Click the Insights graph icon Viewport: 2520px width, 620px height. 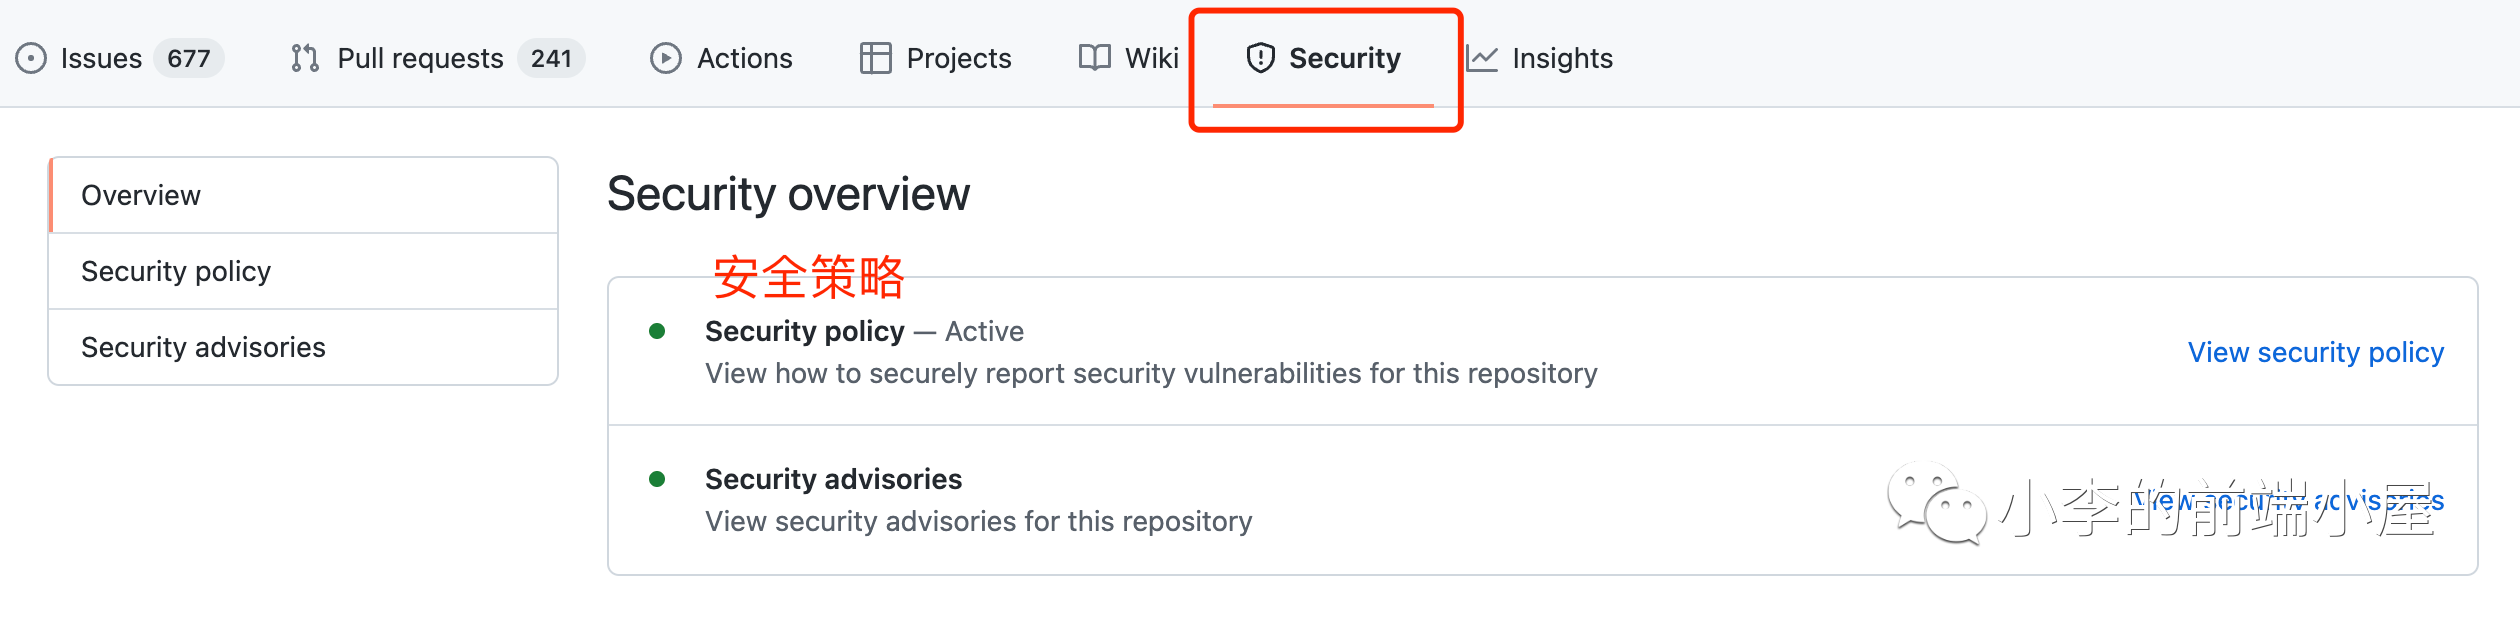pyautogui.click(x=1482, y=59)
